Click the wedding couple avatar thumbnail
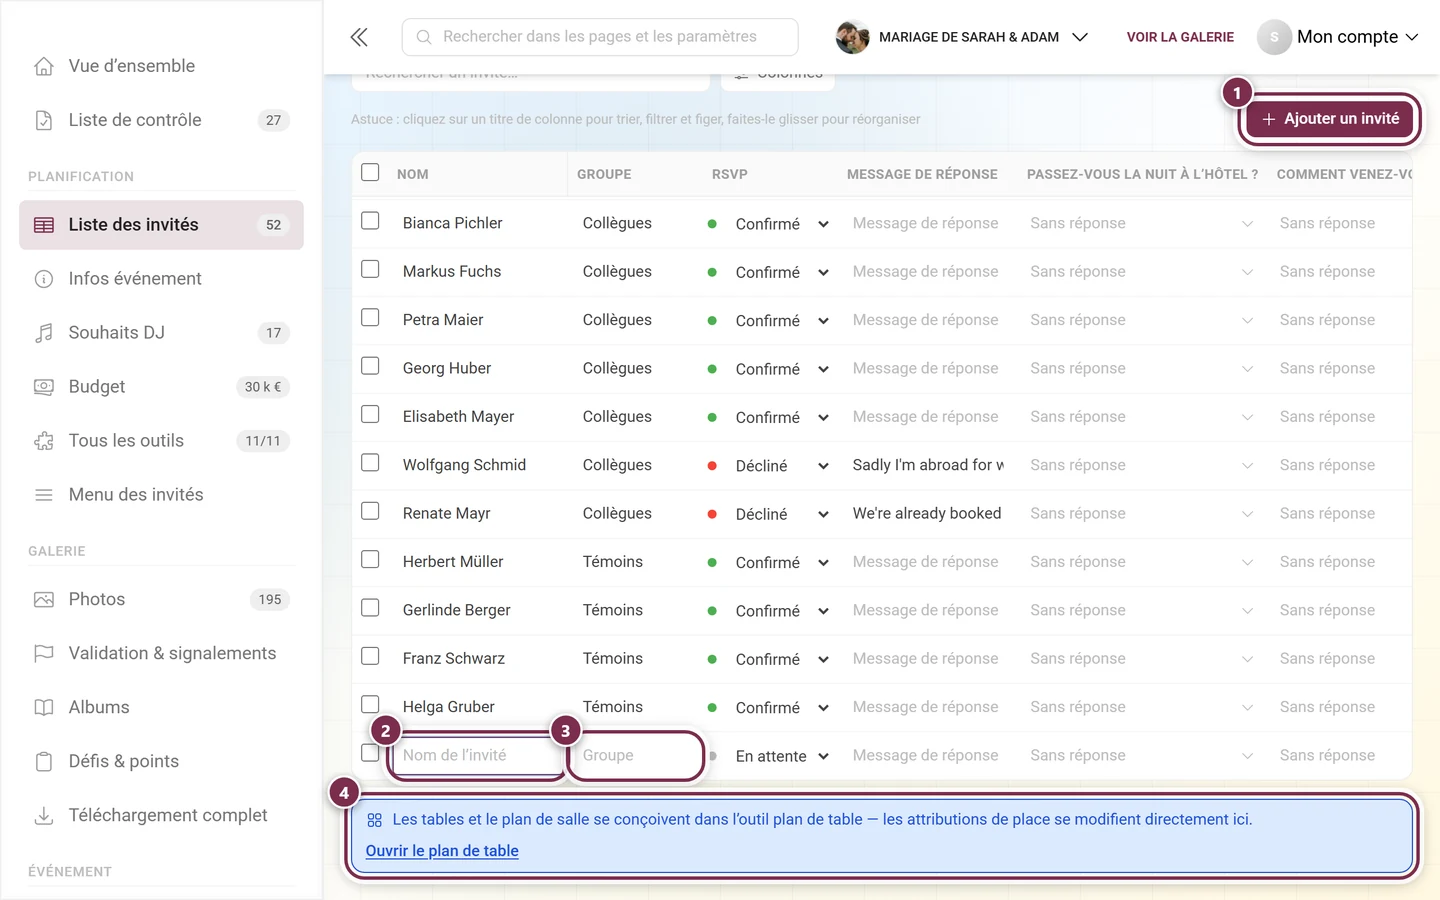 [852, 37]
